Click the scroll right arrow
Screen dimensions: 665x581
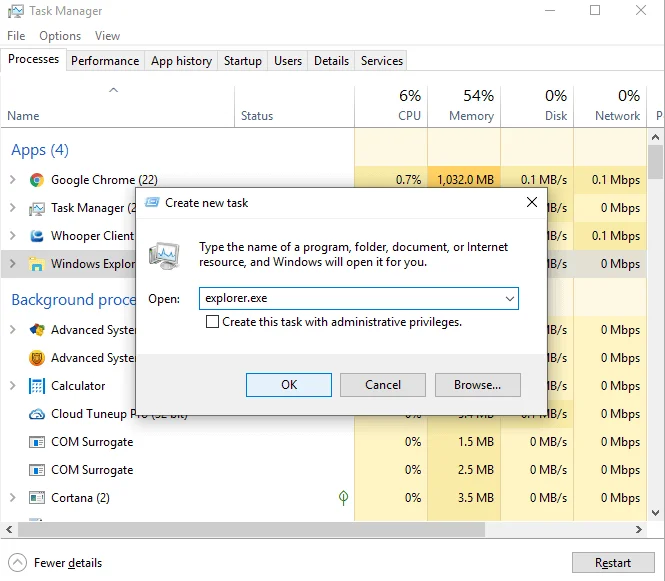point(639,529)
